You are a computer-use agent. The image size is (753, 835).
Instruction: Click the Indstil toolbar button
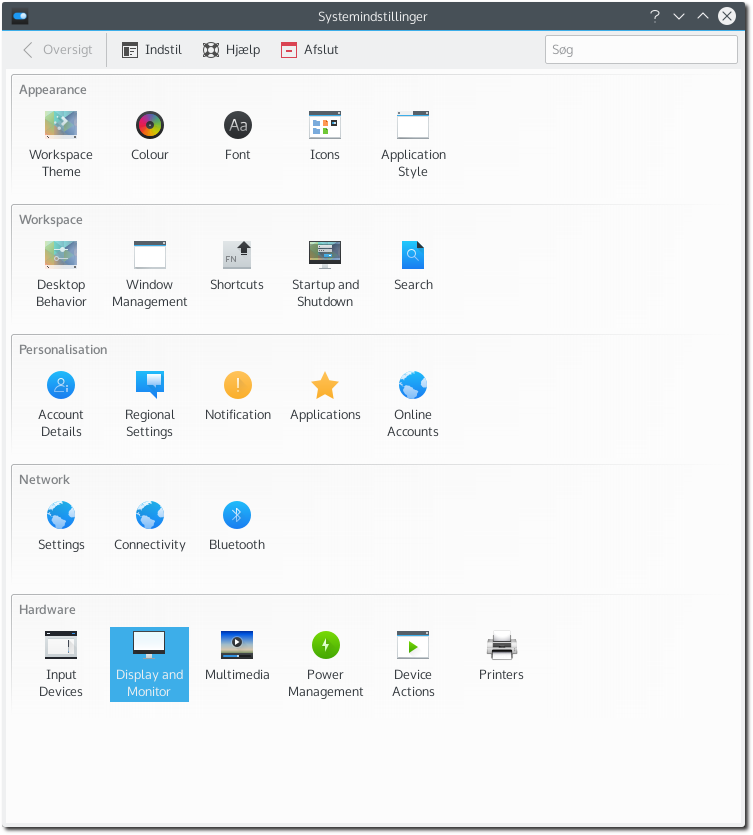tap(152, 50)
